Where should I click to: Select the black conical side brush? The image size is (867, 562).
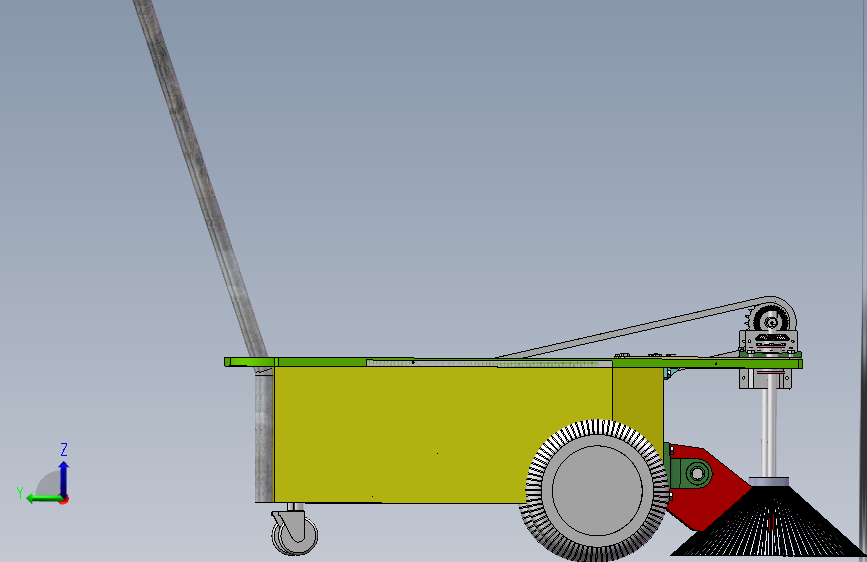click(x=769, y=520)
